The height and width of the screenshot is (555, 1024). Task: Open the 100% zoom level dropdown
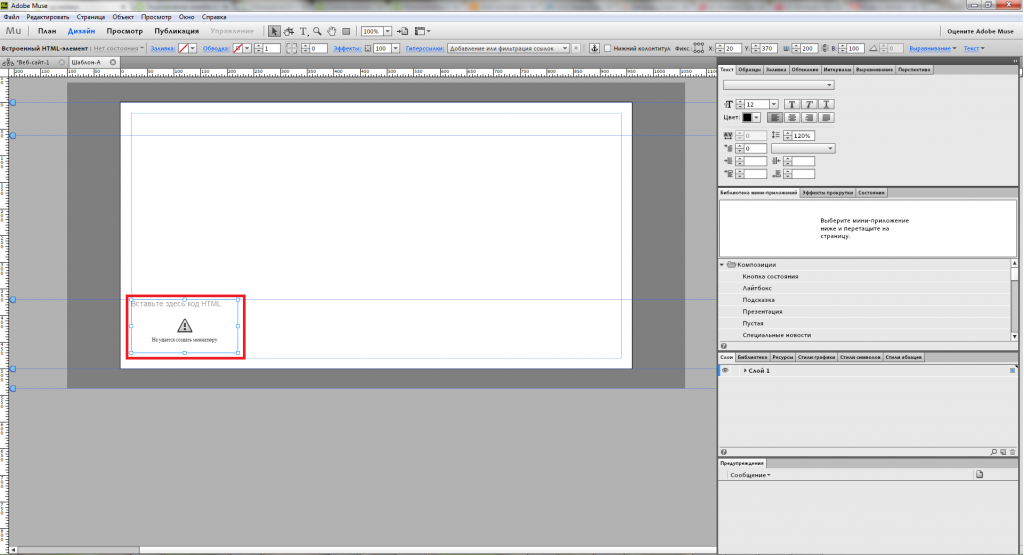click(x=387, y=31)
